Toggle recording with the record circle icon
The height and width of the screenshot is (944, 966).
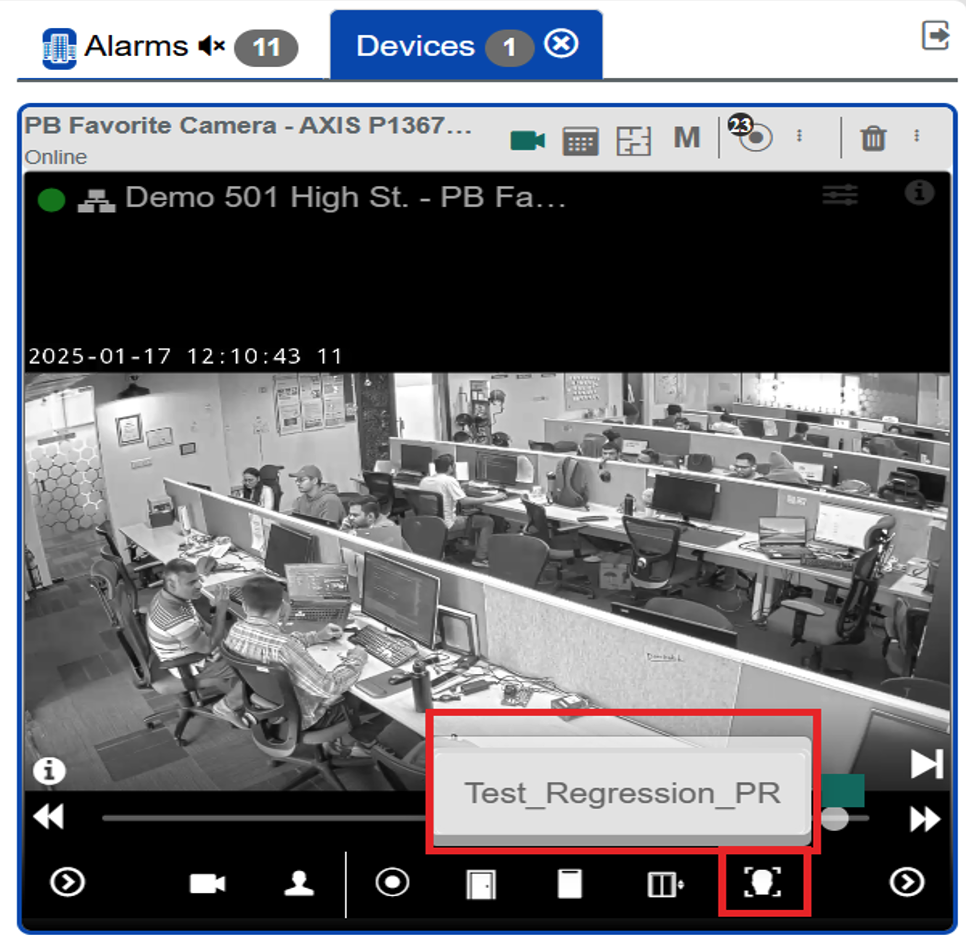pos(391,883)
